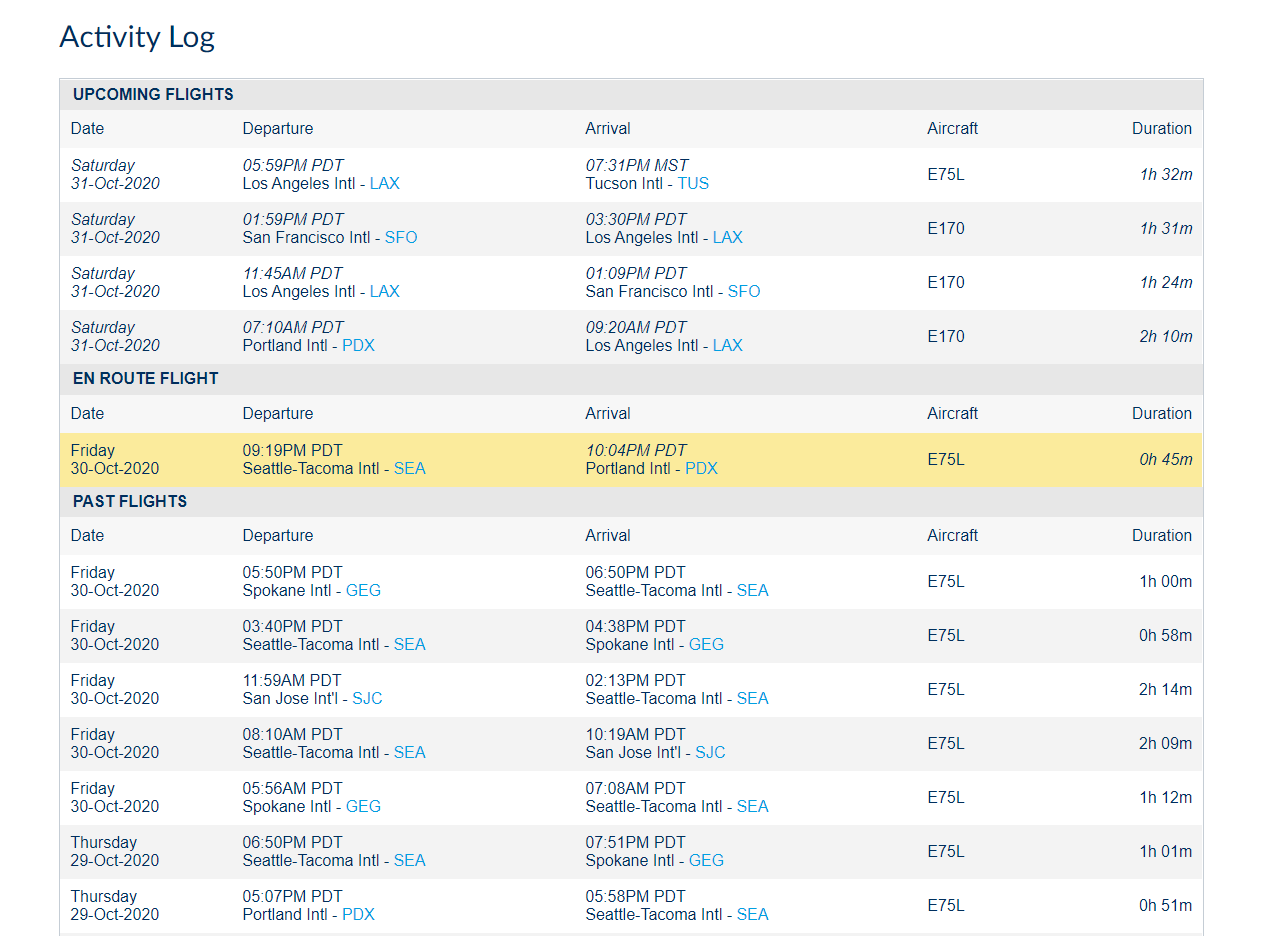Select the '0h 45m' en route duration

(1166, 460)
